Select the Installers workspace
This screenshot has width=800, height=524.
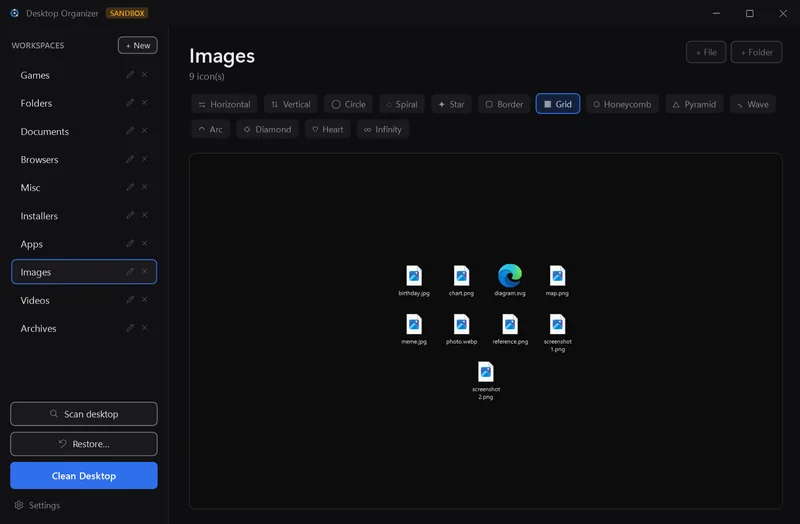coord(84,216)
